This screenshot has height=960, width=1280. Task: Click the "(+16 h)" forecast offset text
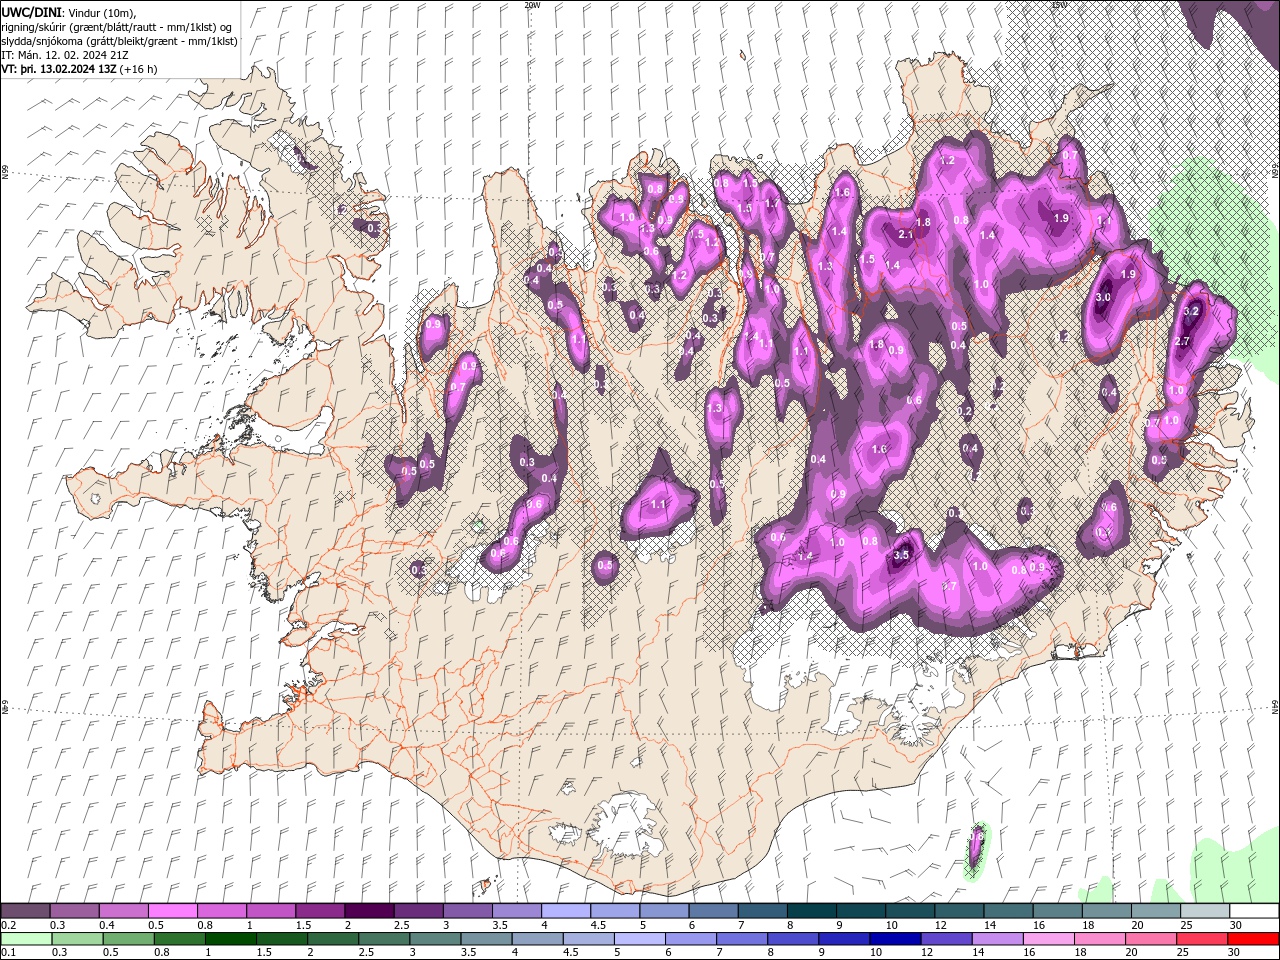(x=139, y=69)
